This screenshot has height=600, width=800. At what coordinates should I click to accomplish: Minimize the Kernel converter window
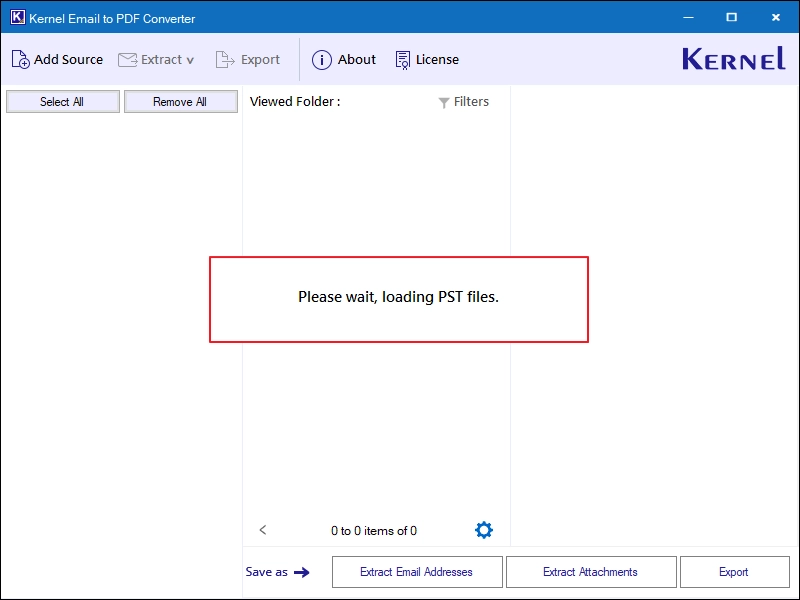(688, 17)
